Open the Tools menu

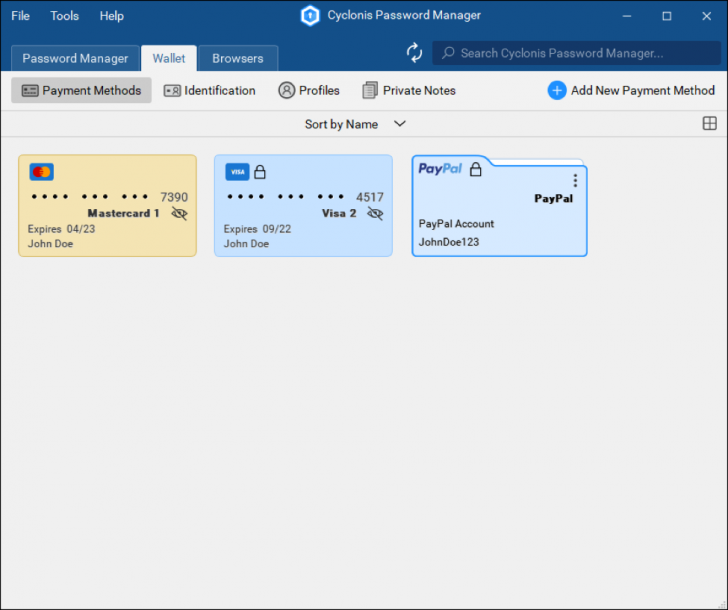coord(65,16)
